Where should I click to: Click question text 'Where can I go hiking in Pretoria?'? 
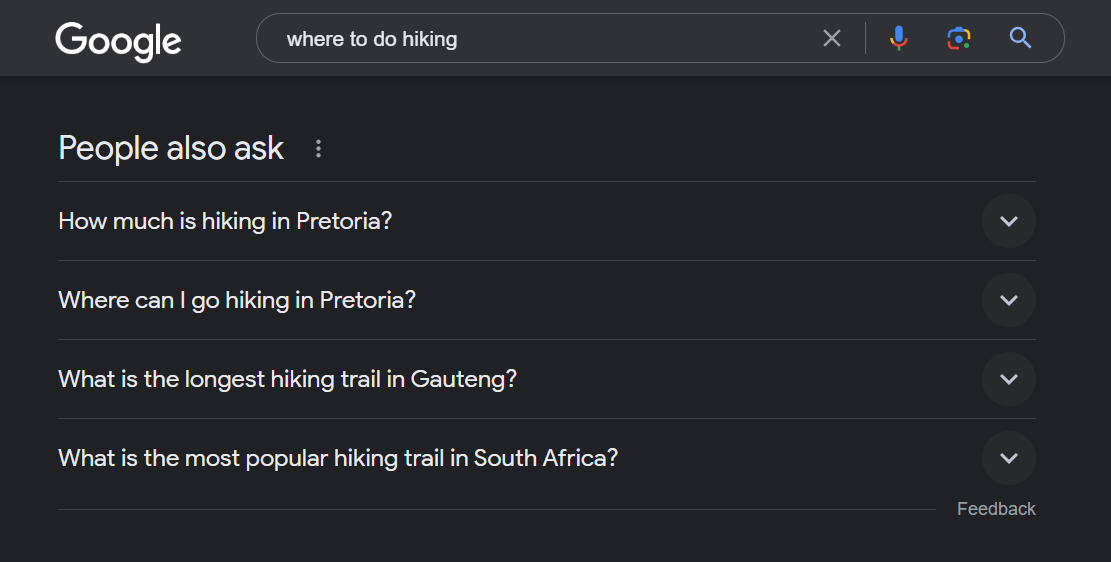(237, 300)
